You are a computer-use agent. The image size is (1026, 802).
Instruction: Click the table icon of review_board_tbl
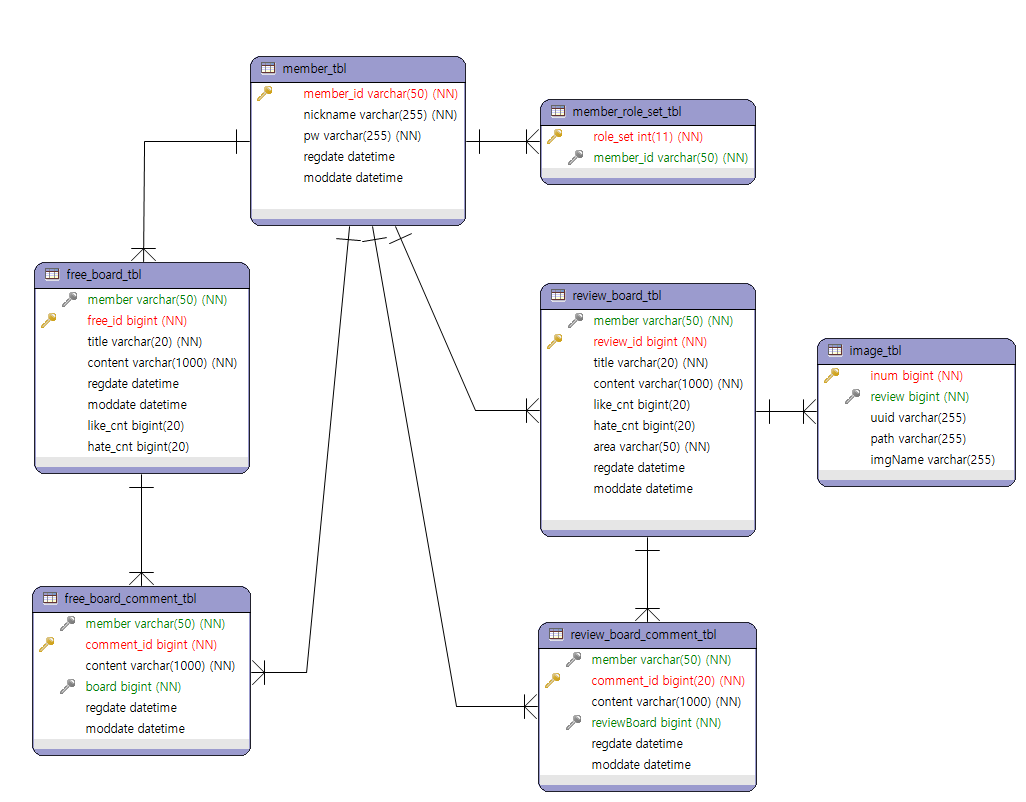pos(558,295)
